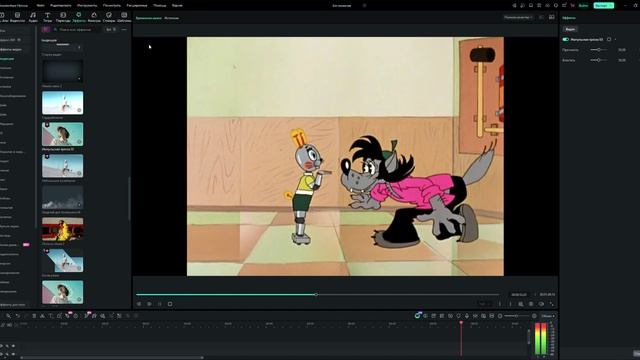Click the delete trash icon in timeline toolbar

point(34,316)
